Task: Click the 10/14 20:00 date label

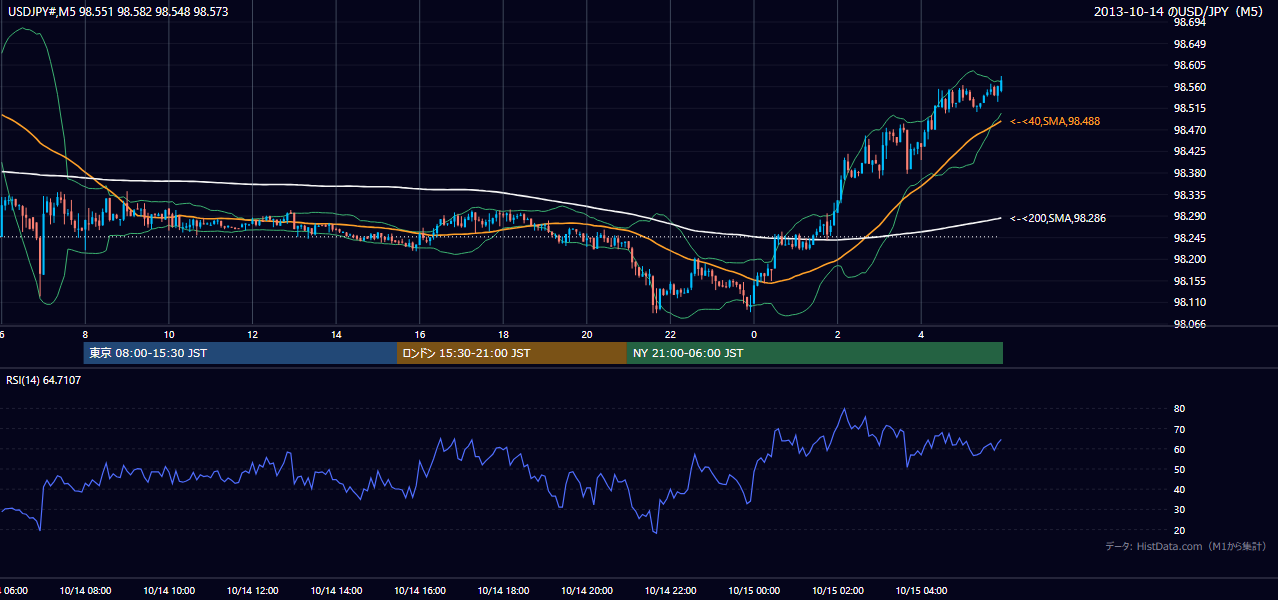Action: coord(587,591)
